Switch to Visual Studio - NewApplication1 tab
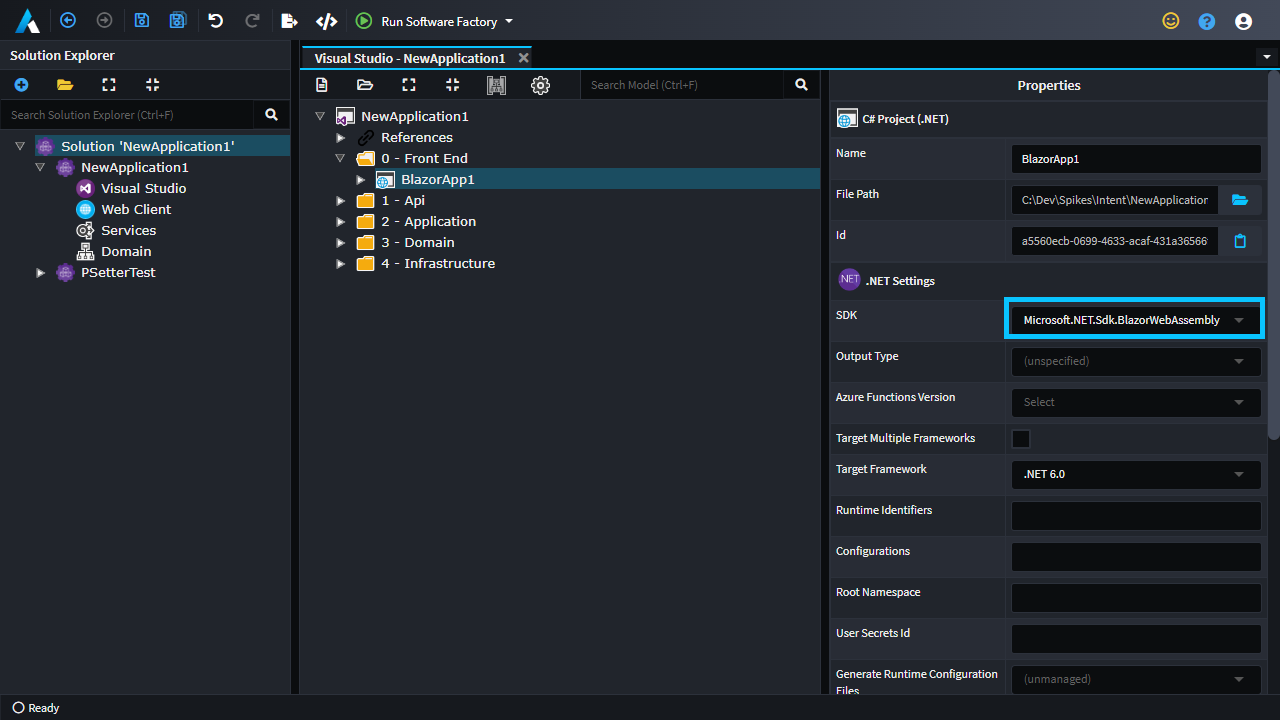1280x720 pixels. pyautogui.click(x=409, y=58)
